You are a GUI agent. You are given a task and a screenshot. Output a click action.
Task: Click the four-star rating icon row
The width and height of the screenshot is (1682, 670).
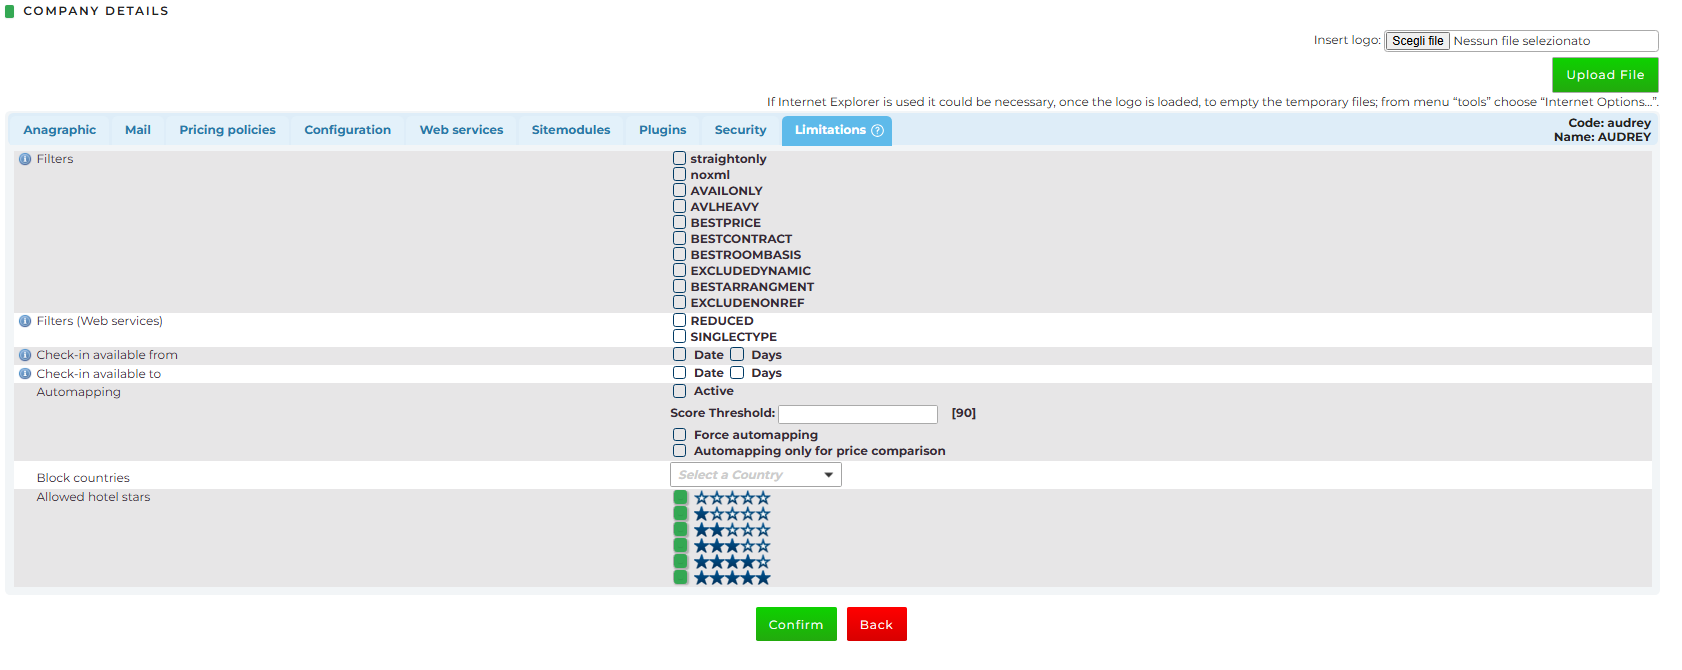732,562
